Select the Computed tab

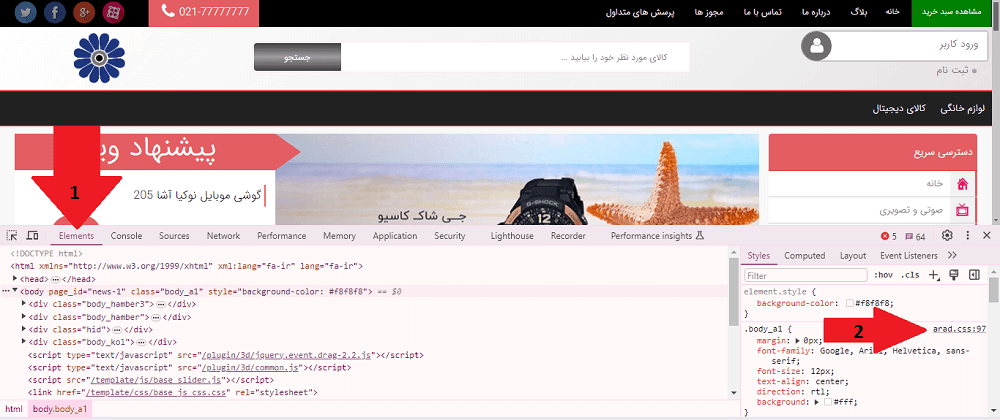(805, 256)
